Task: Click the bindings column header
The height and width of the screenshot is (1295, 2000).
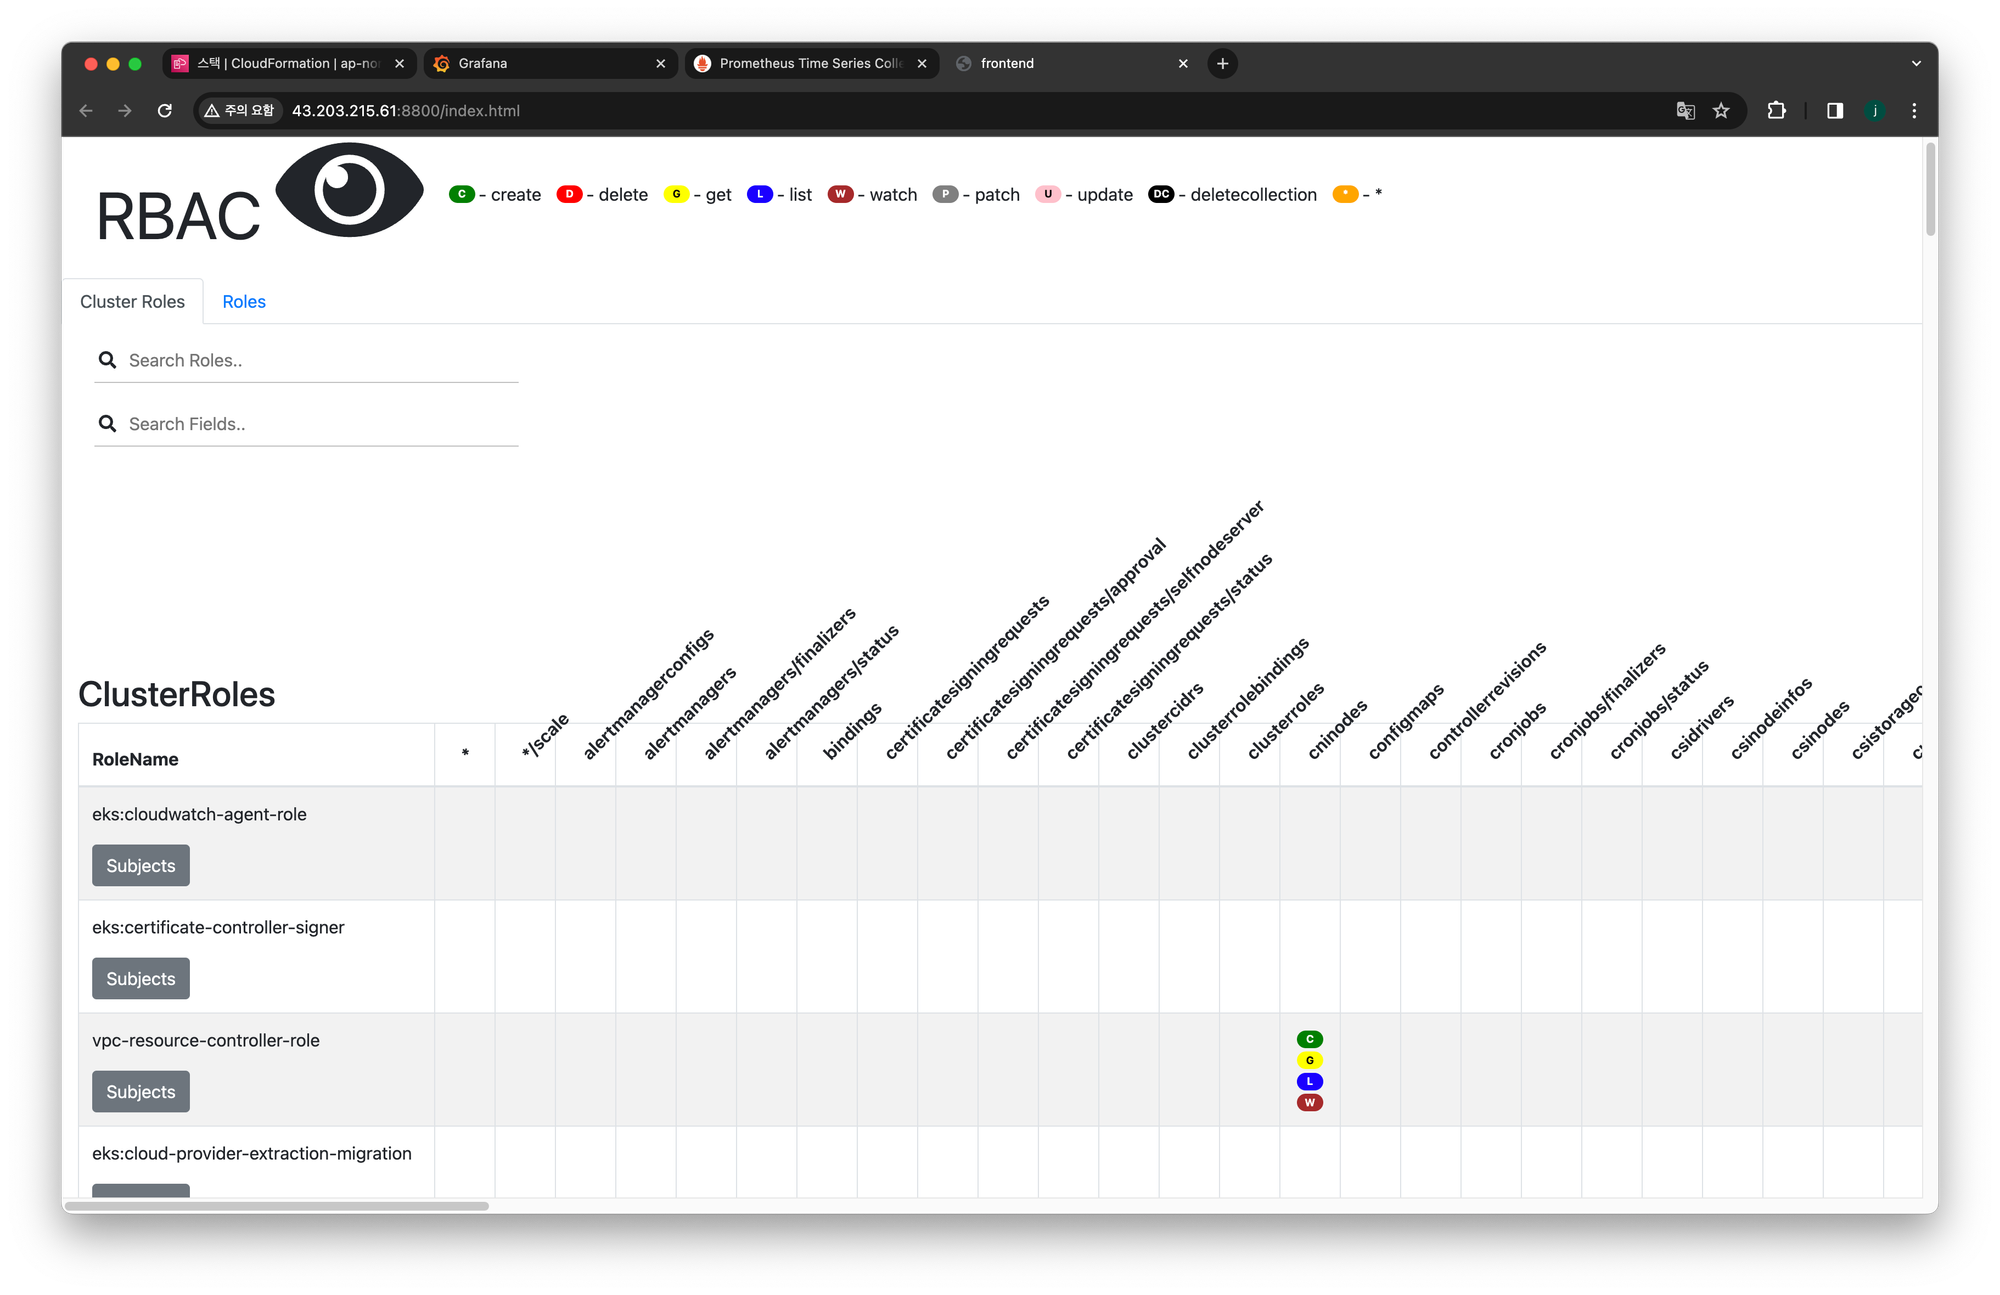Action: click(852, 731)
